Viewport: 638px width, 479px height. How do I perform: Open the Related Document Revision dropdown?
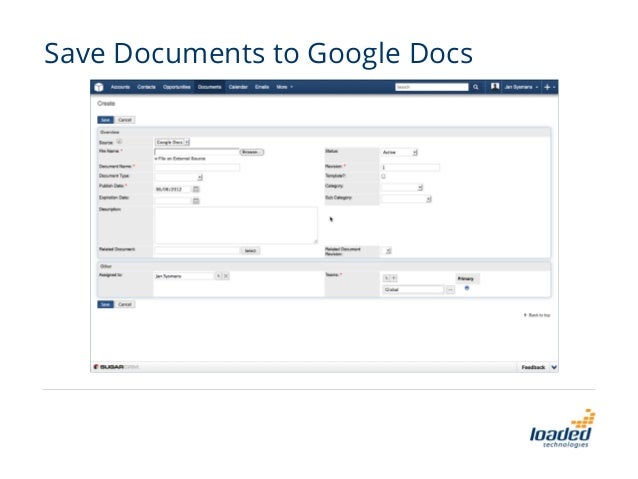(388, 251)
